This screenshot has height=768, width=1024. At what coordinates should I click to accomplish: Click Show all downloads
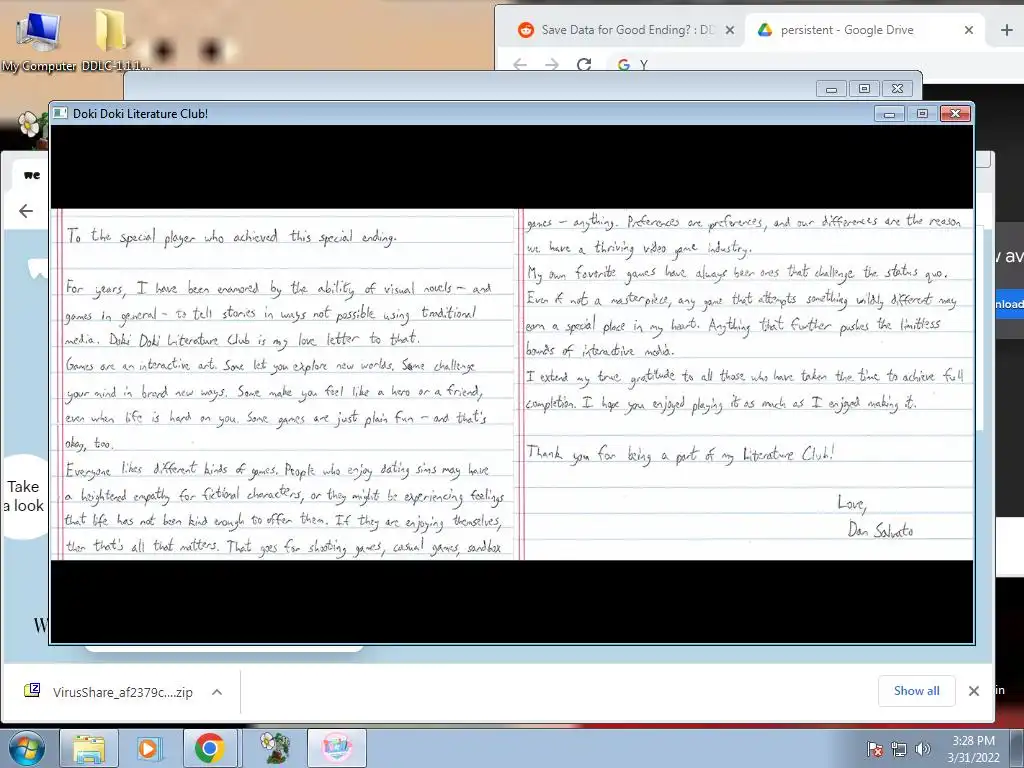click(x=916, y=690)
